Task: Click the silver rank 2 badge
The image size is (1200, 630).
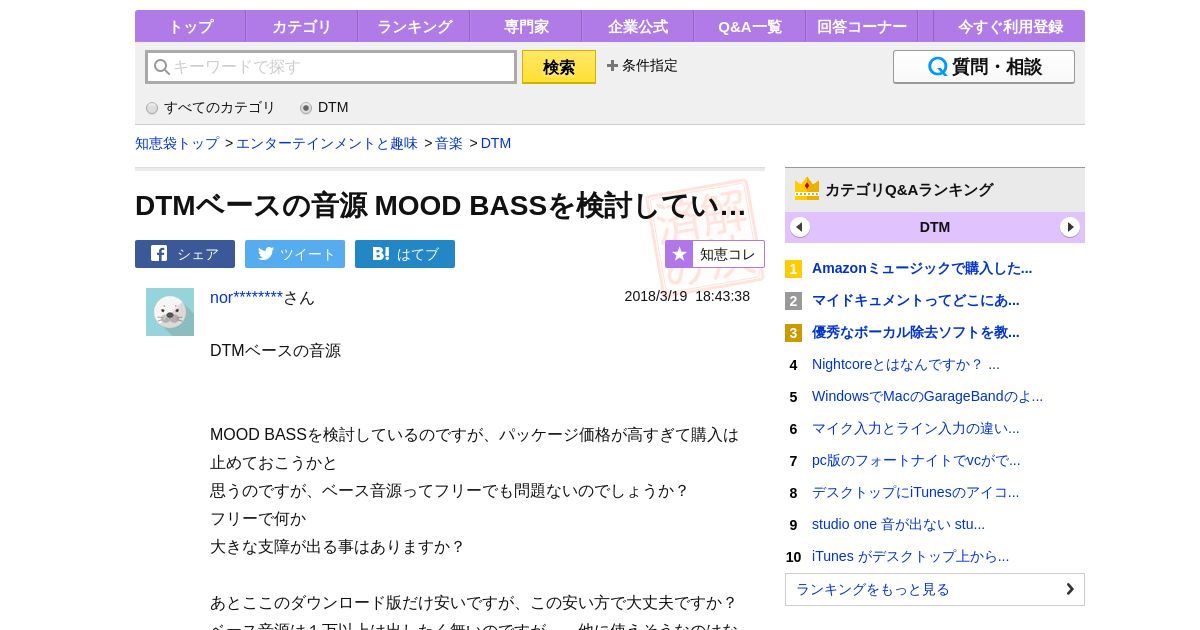Action: [x=793, y=301]
